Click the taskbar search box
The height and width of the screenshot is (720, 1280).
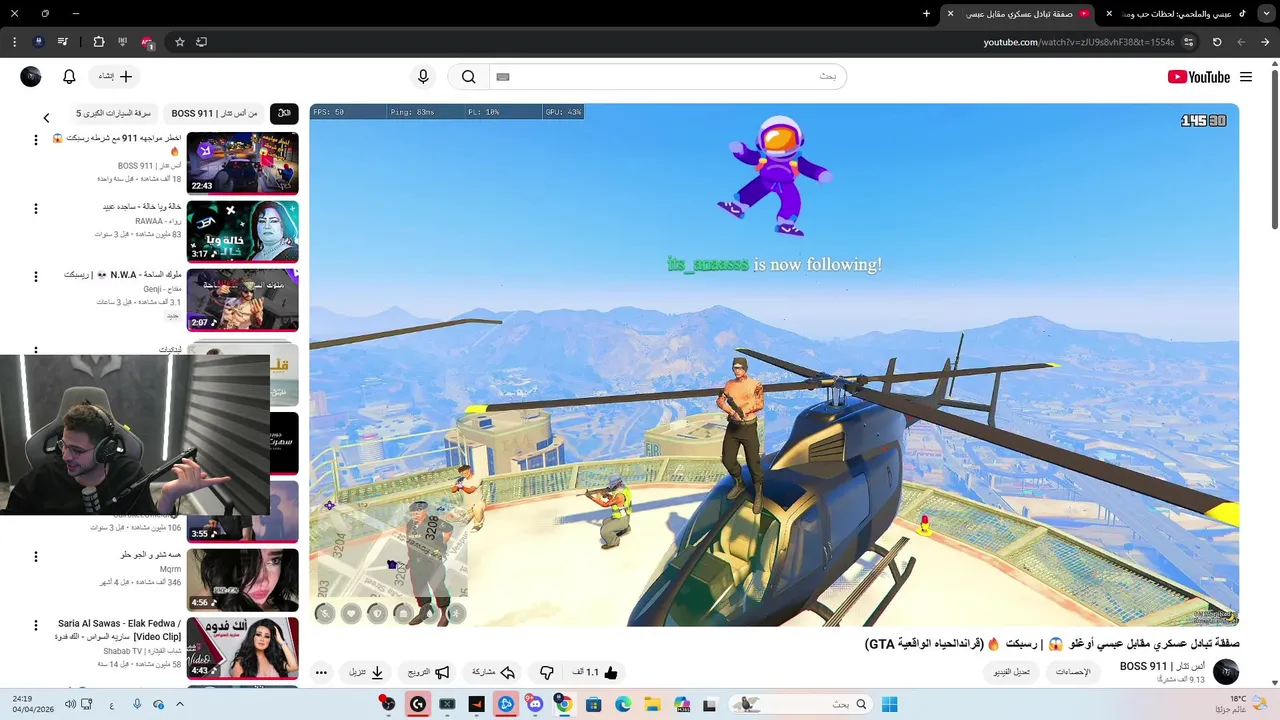800,704
